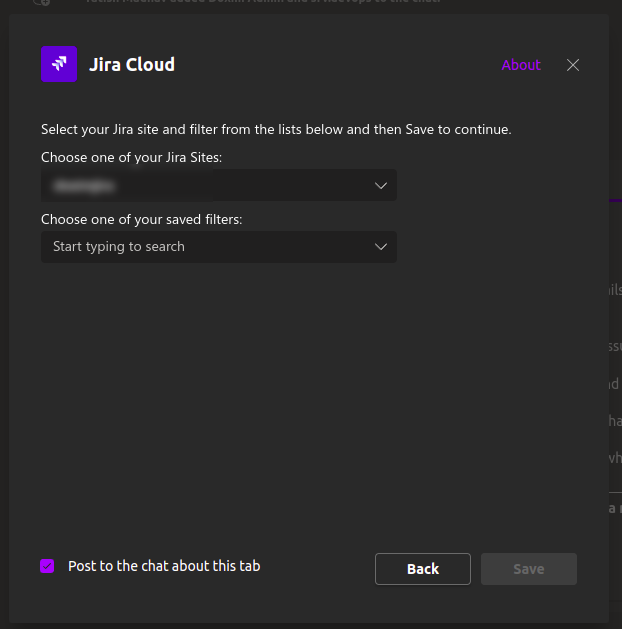Click the 'Jira Cloud' dialog title

[132, 65]
